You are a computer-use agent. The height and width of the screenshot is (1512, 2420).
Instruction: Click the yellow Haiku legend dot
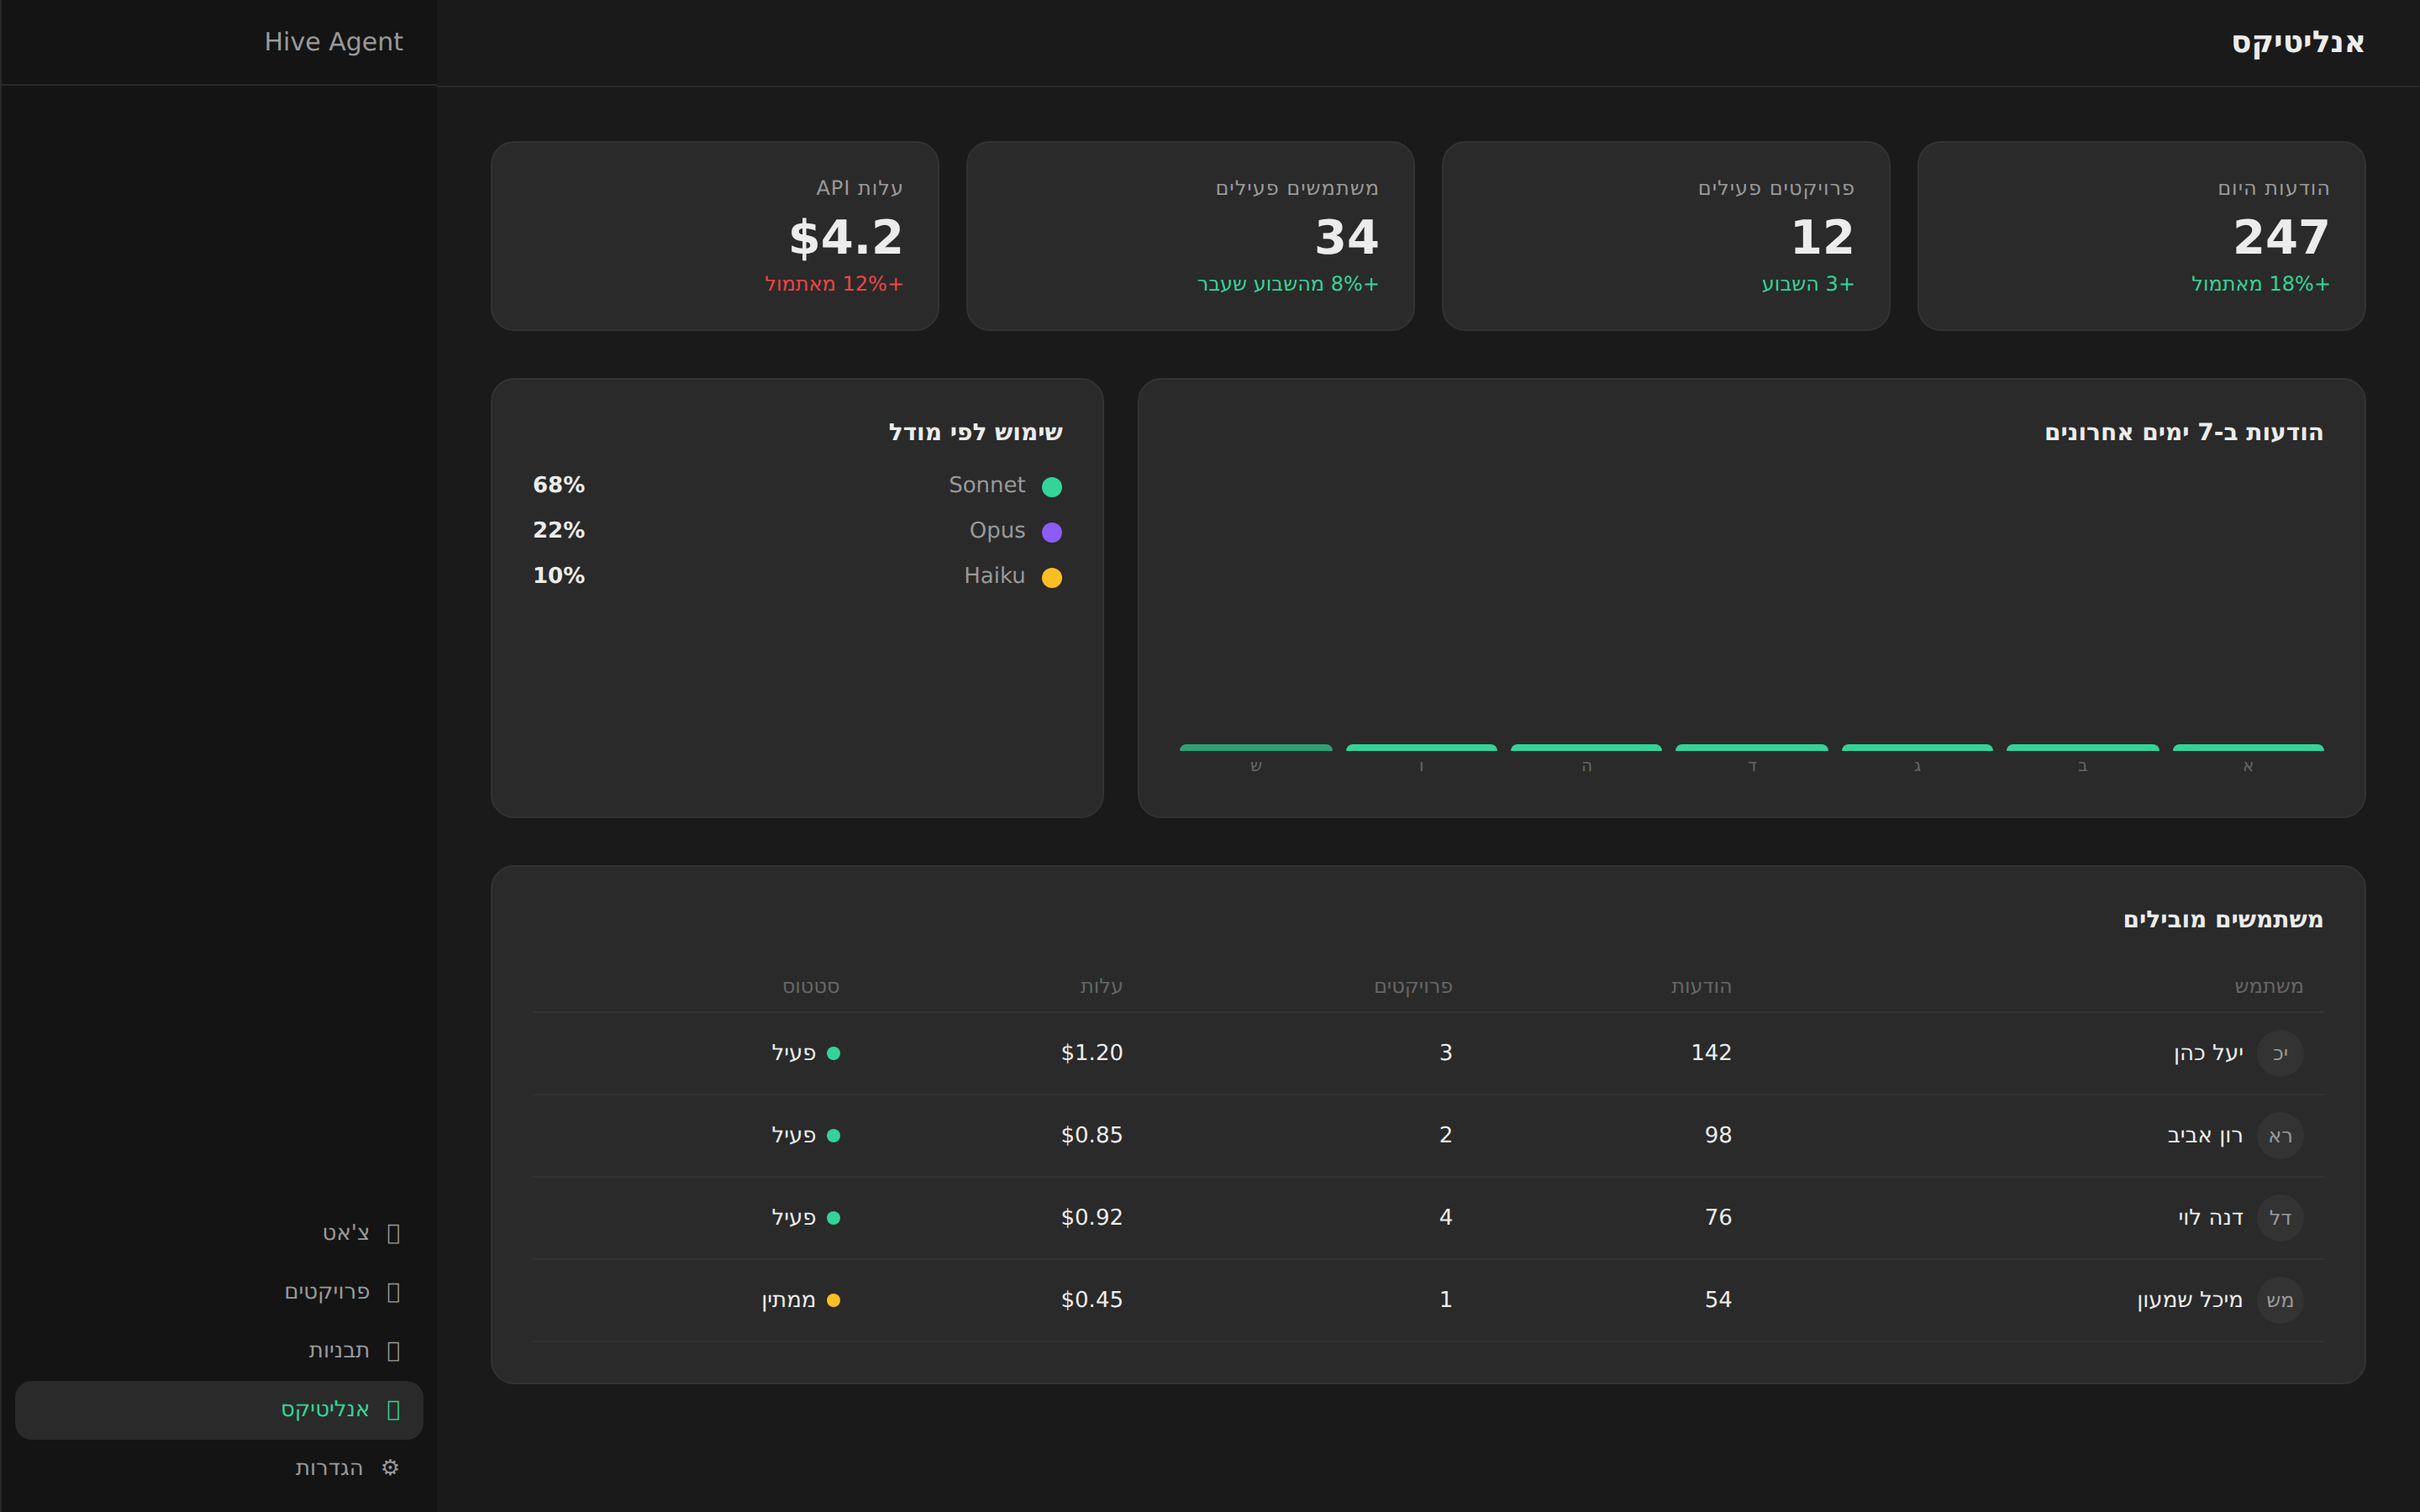(x=1052, y=578)
